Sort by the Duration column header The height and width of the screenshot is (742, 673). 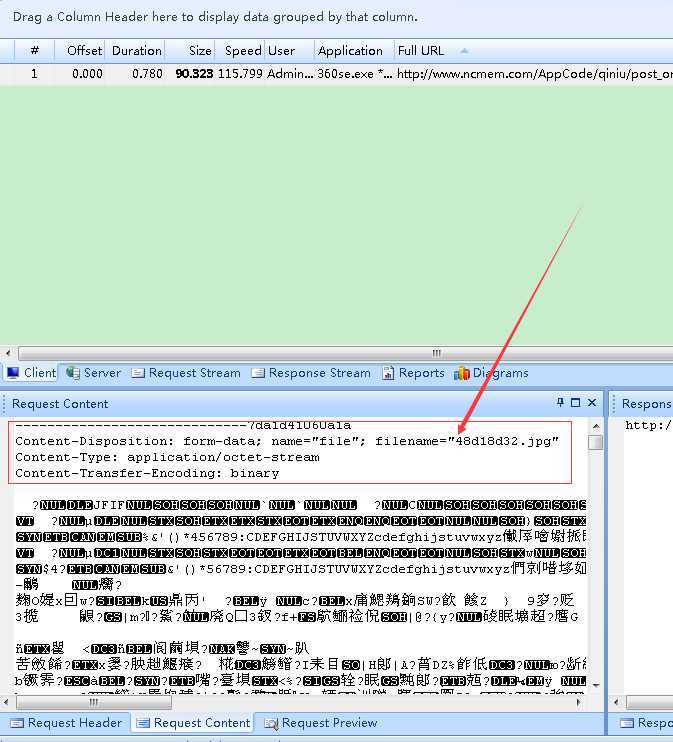point(134,51)
